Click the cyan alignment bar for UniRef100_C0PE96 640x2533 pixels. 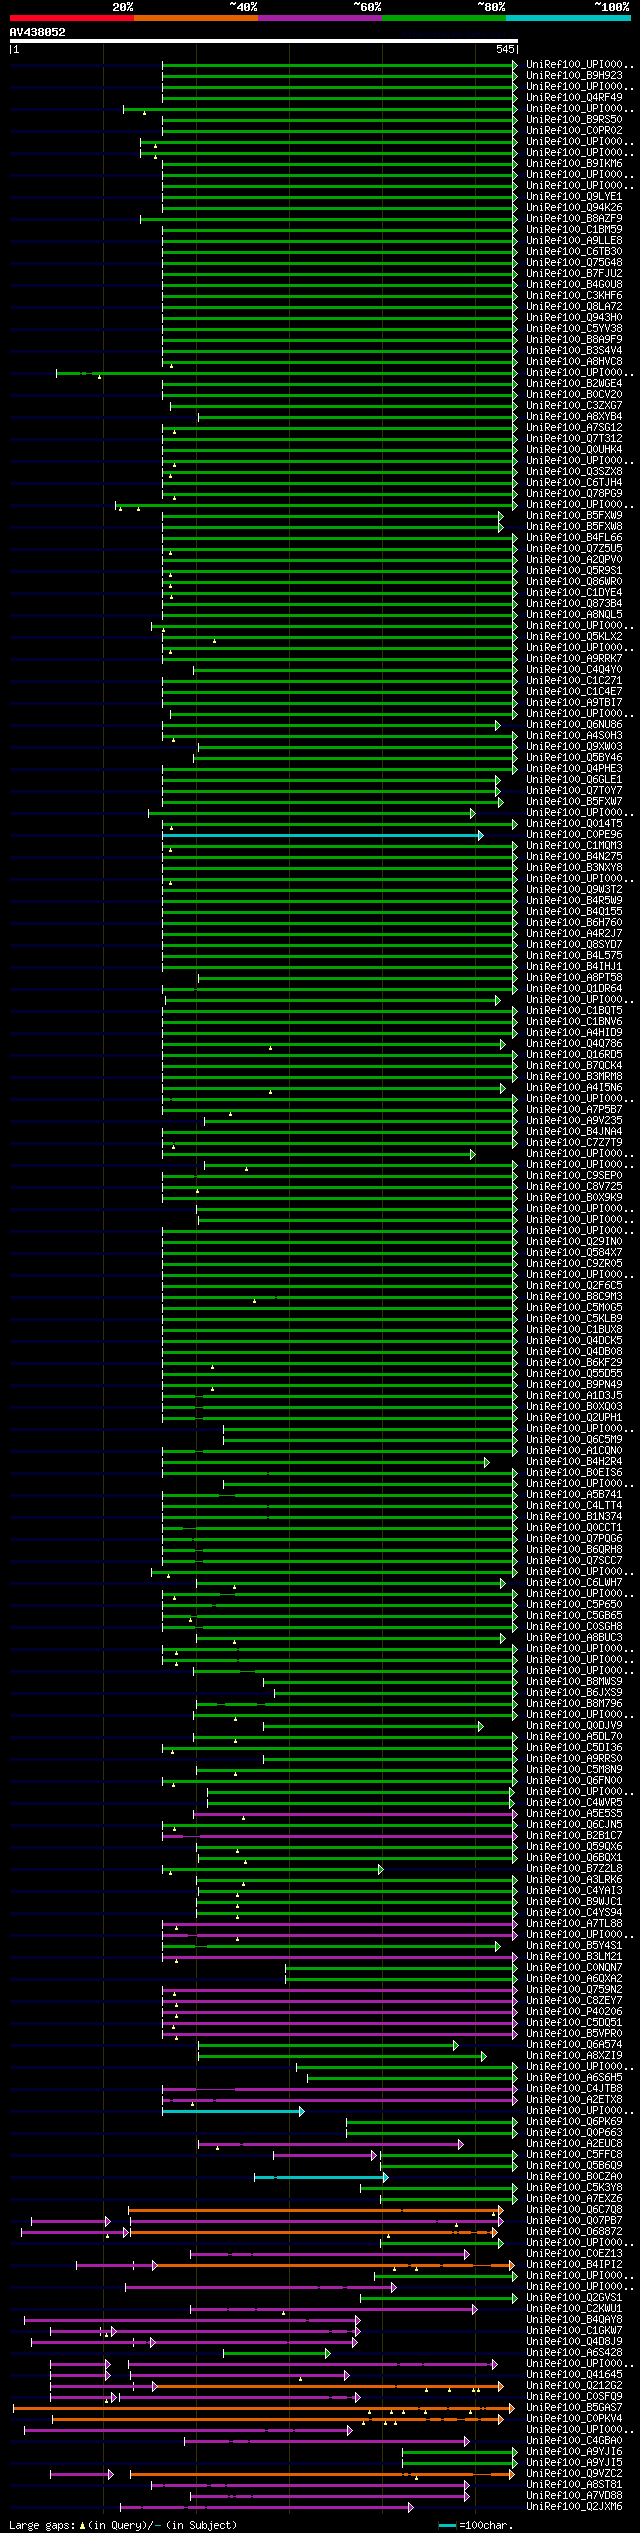(x=322, y=835)
